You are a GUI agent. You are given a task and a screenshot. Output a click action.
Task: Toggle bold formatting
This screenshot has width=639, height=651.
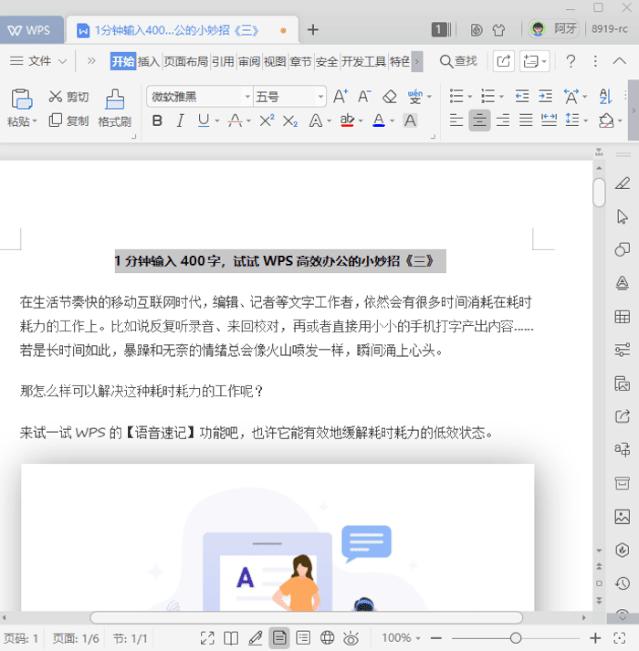pos(157,121)
